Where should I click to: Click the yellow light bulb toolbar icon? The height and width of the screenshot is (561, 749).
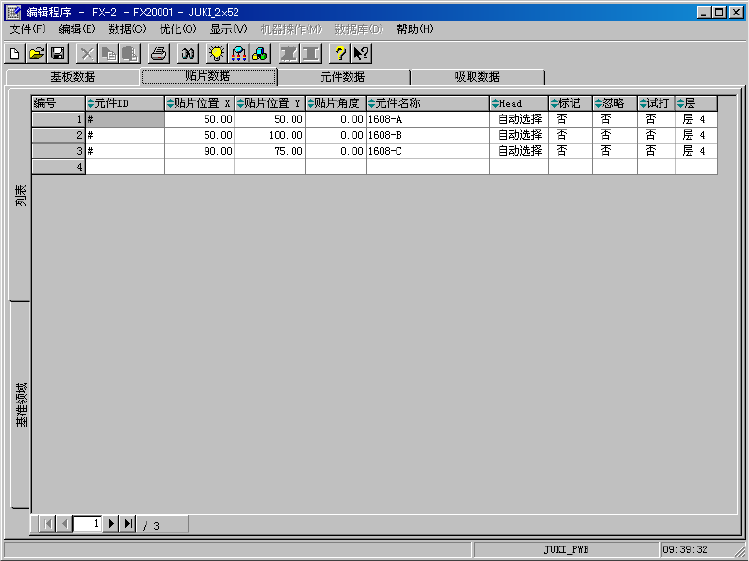(x=217, y=54)
